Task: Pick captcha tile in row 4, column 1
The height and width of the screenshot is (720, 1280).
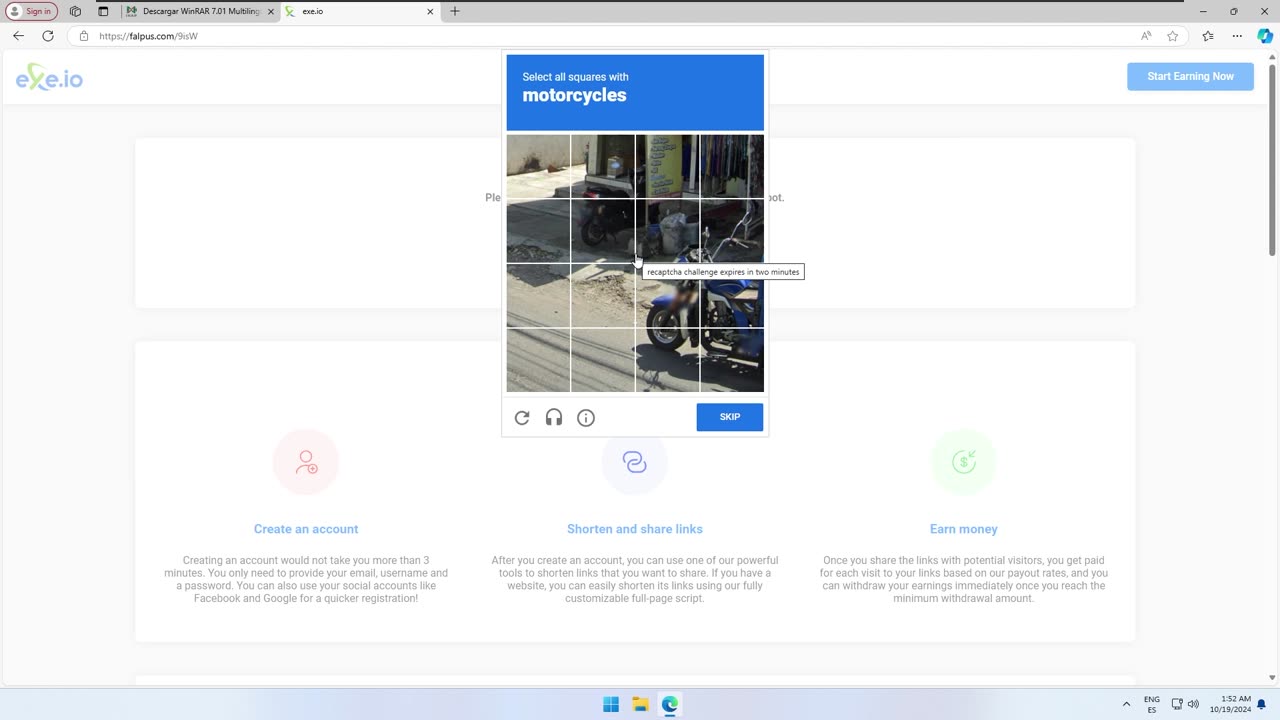Action: click(x=538, y=360)
